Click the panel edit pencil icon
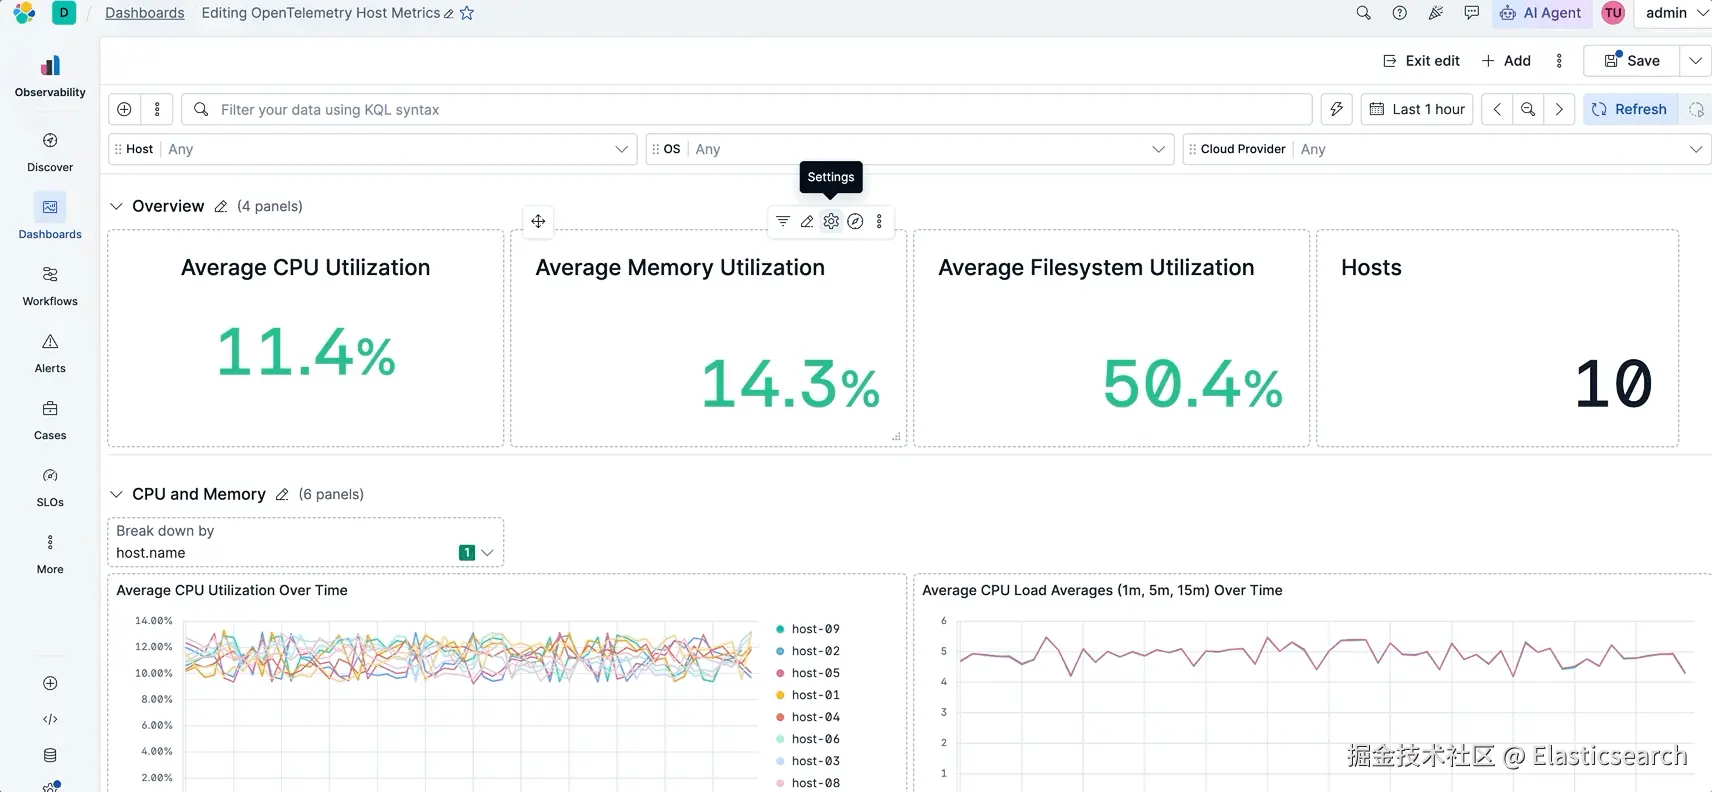 (x=807, y=221)
